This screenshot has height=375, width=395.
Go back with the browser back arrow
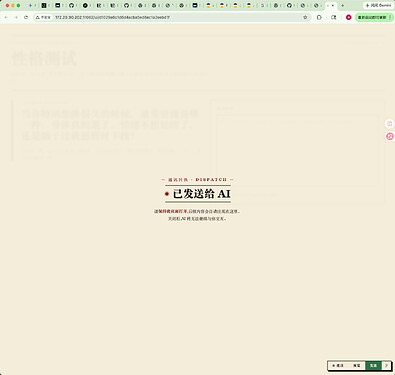coord(6,17)
